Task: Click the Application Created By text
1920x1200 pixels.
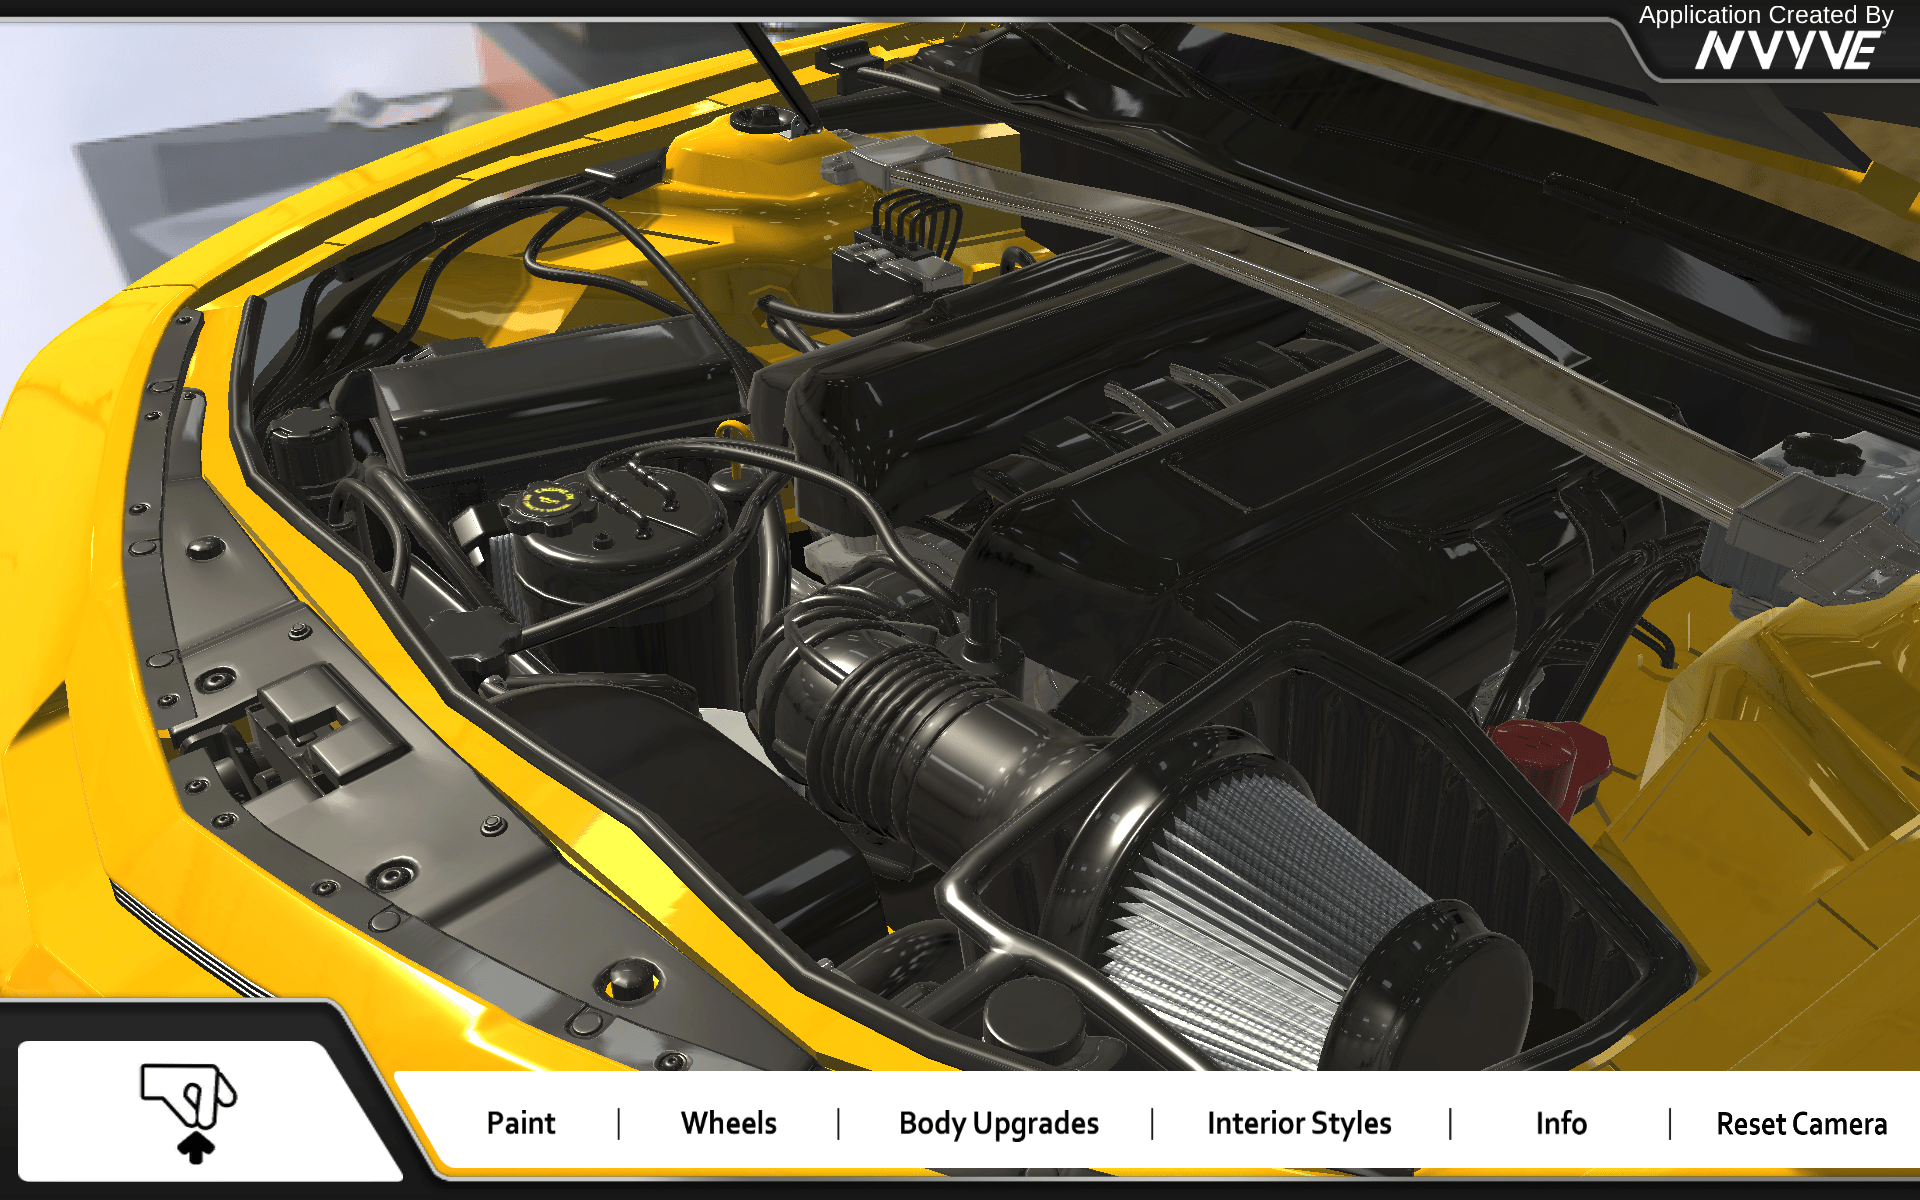Action: click(1766, 15)
